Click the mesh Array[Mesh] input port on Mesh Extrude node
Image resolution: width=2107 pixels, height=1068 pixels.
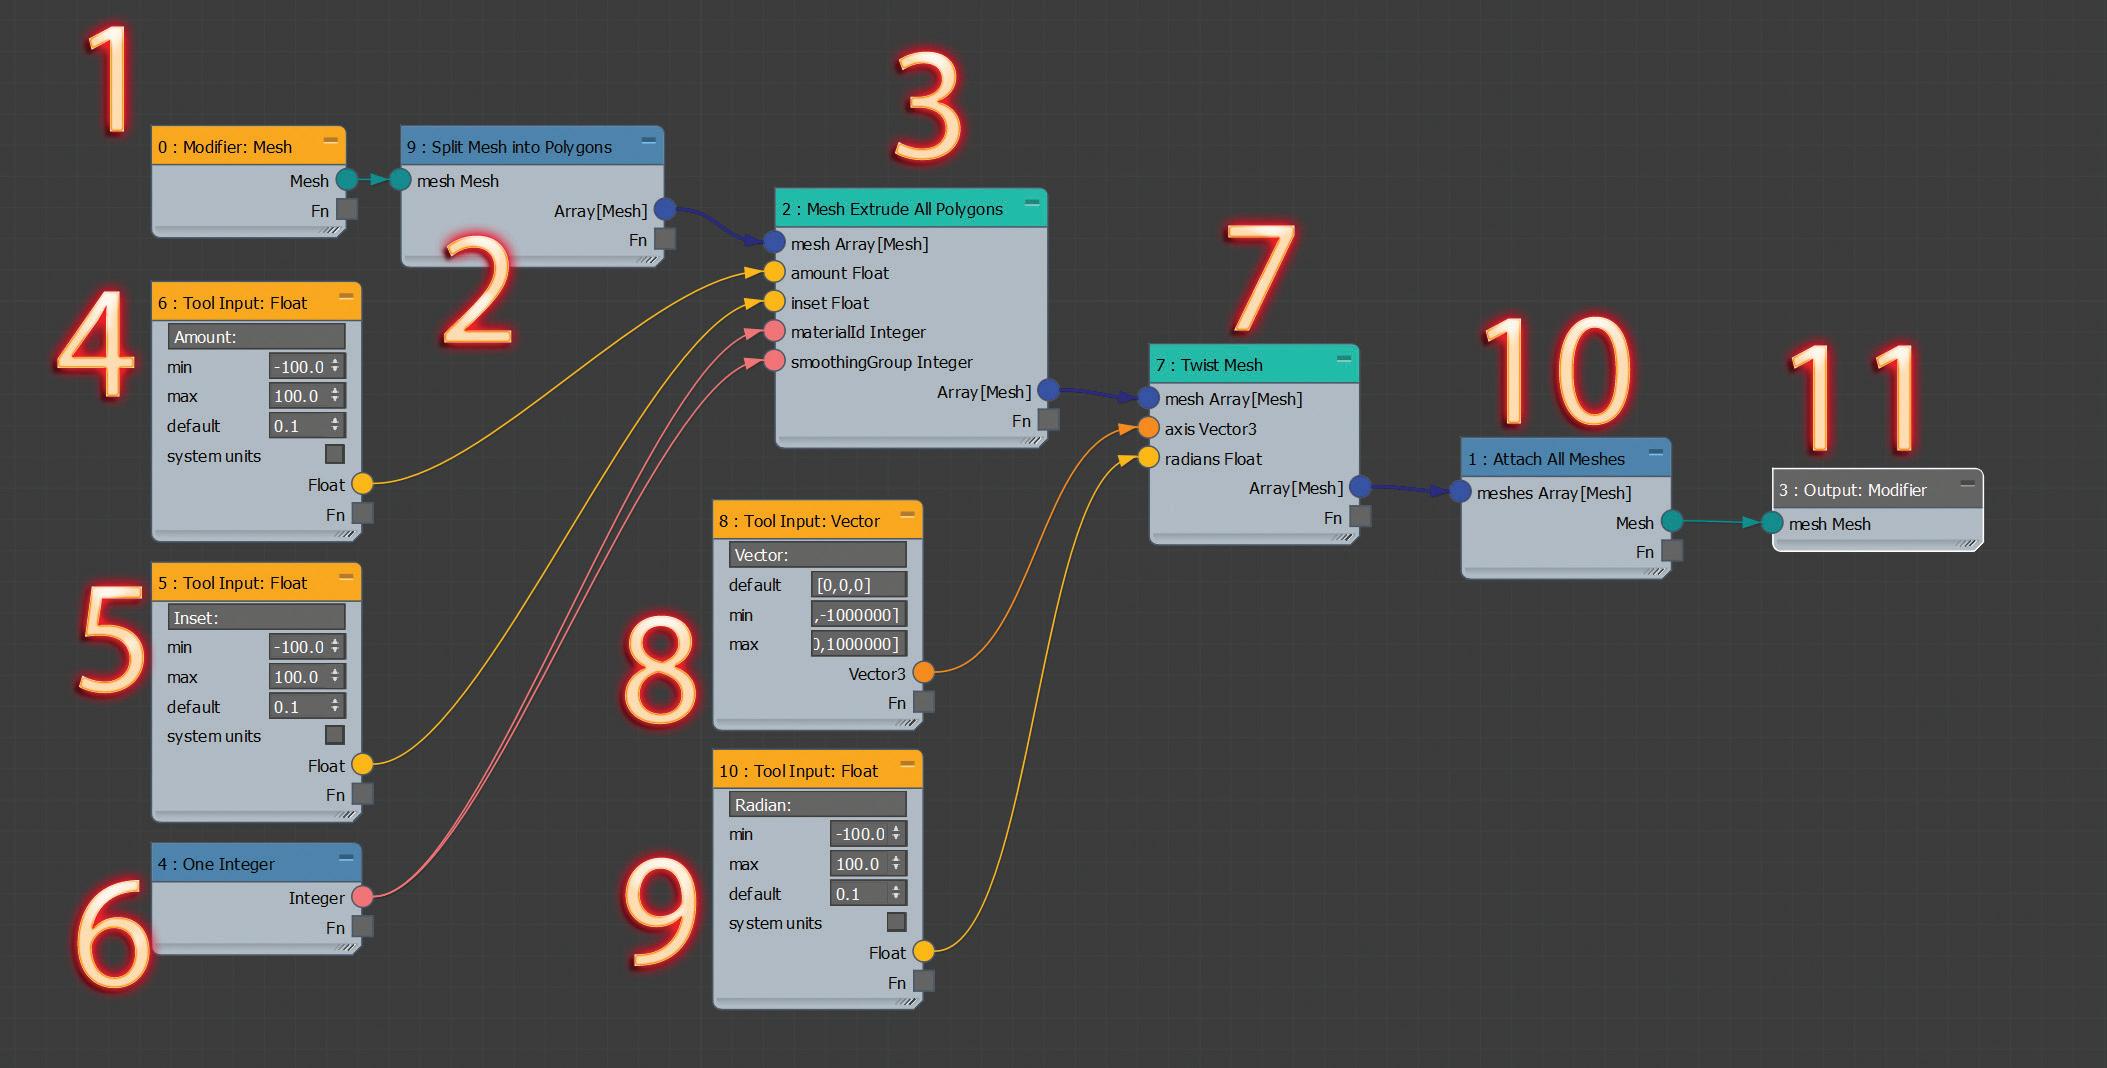pos(774,242)
